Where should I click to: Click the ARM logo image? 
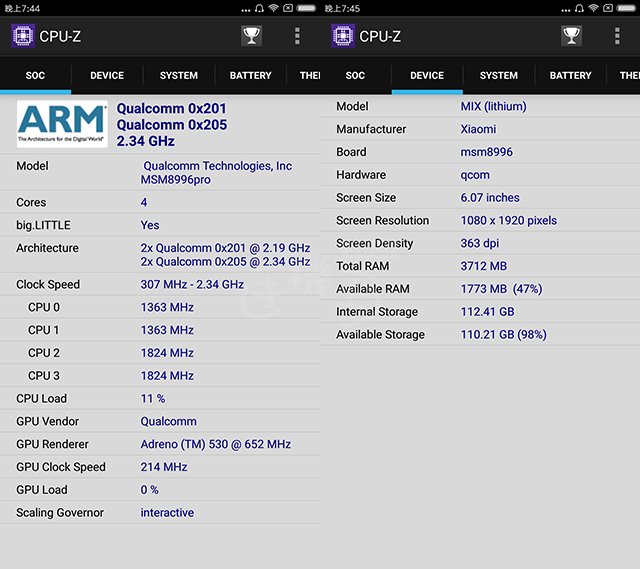point(62,124)
